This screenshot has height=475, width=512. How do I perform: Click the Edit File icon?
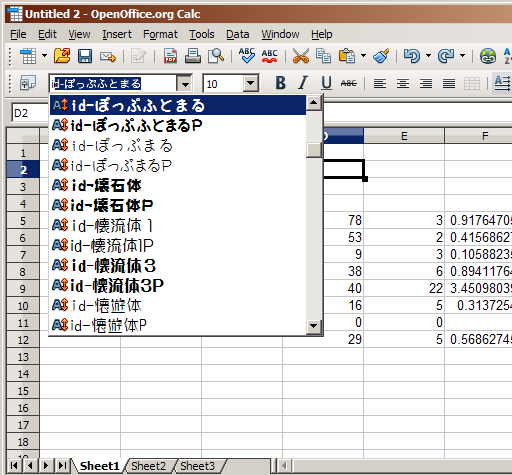tap(138, 56)
